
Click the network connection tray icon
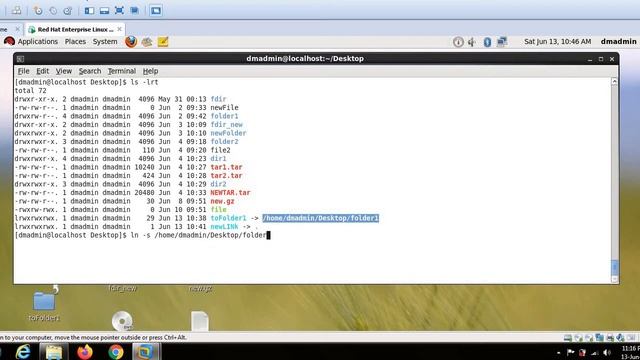(502, 42)
